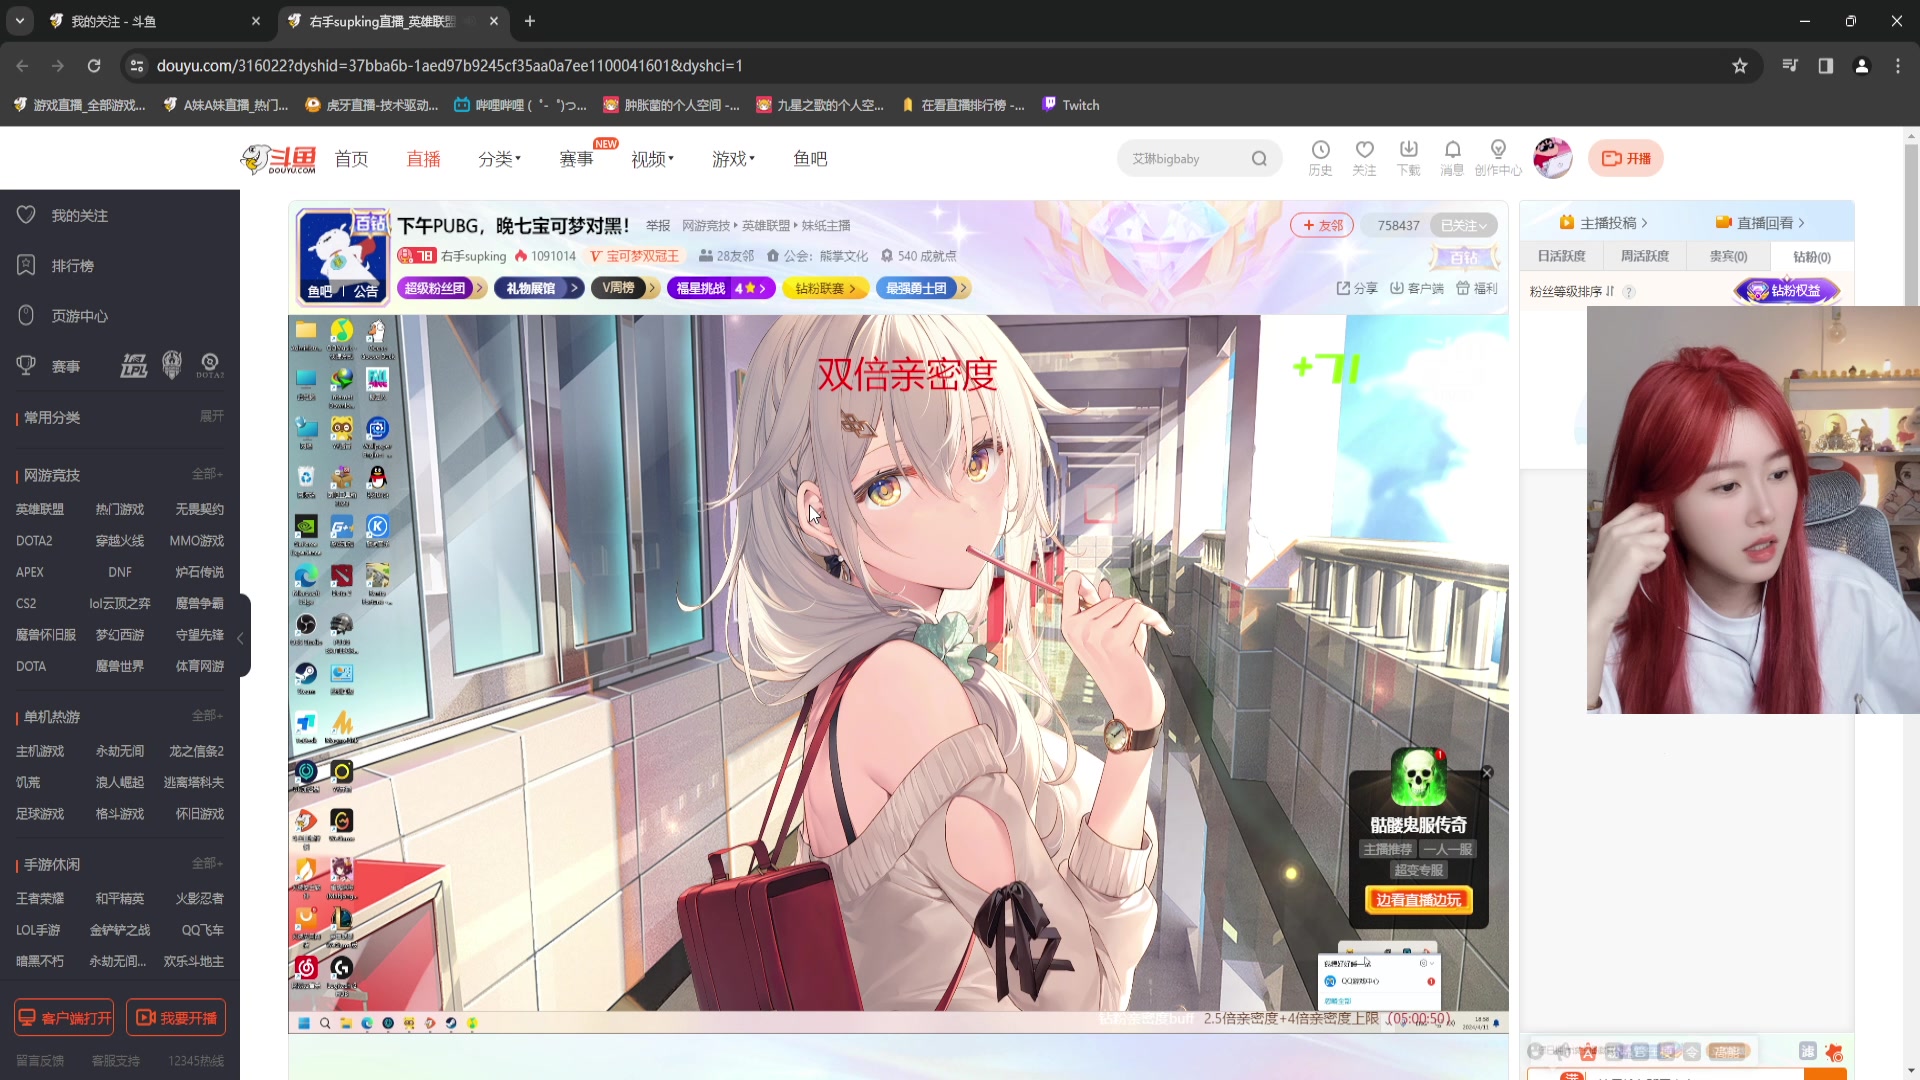
Task: Select the LPL icon under 赛事 sidebar
Action: [x=133, y=364]
